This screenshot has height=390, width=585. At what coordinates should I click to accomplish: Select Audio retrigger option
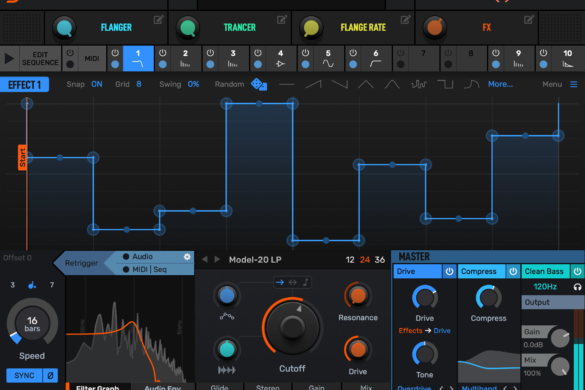coord(142,256)
